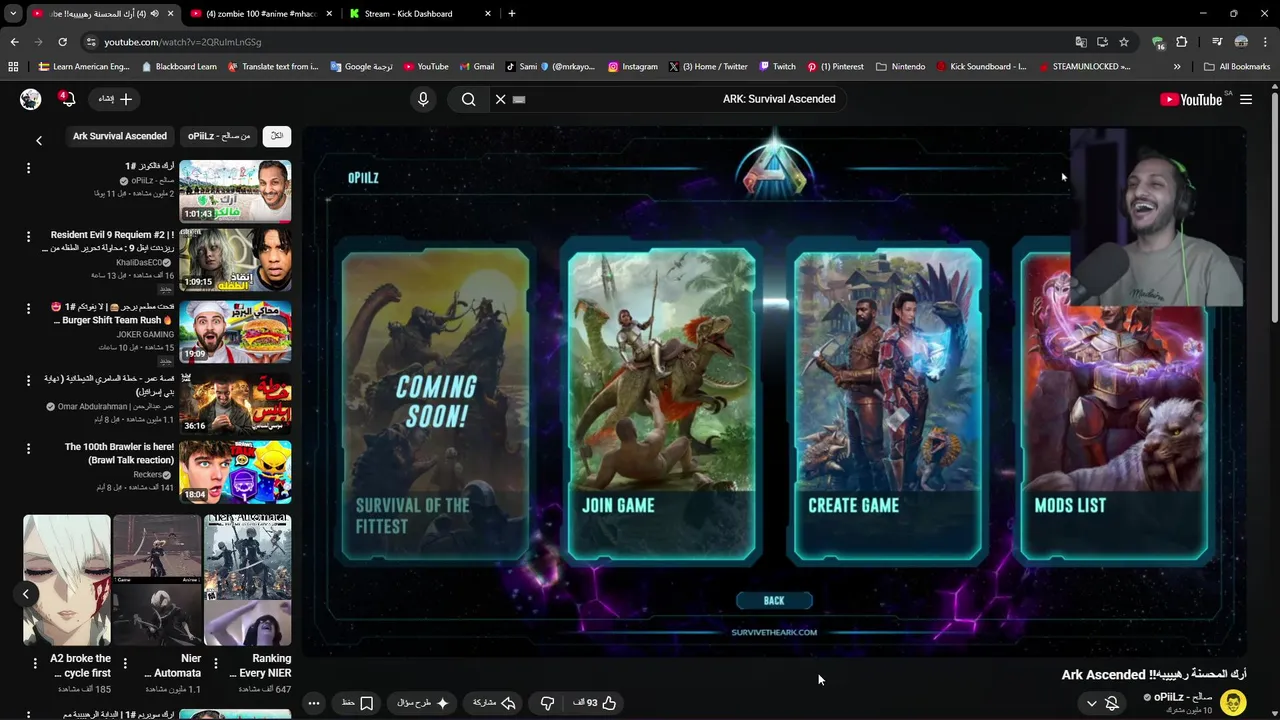Viewport: 1280px width, 720px height.
Task: Open the Burger Shift Team Rush thumbnail
Action: (x=235, y=331)
